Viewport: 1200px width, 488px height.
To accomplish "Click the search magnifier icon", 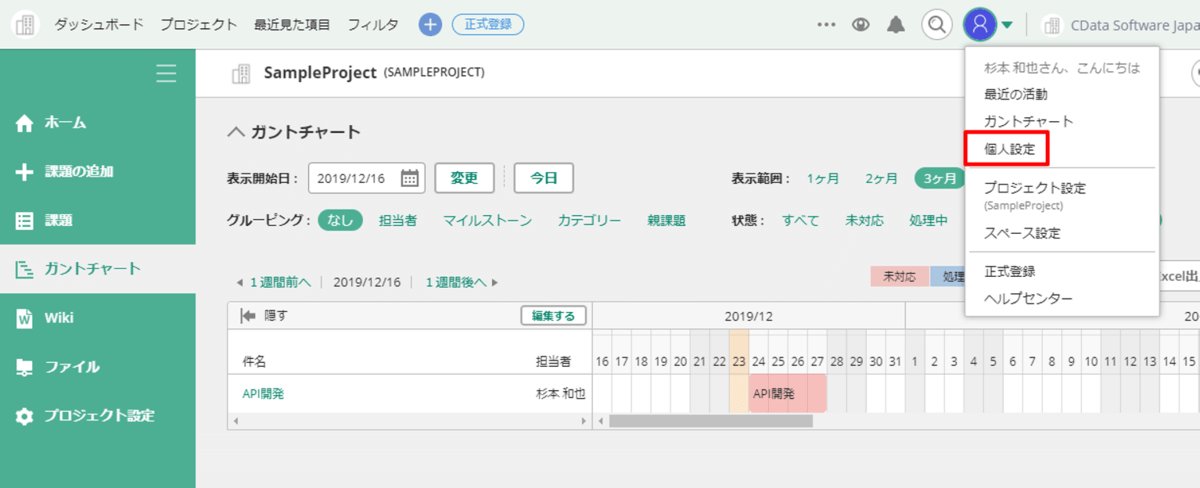I will (936, 25).
